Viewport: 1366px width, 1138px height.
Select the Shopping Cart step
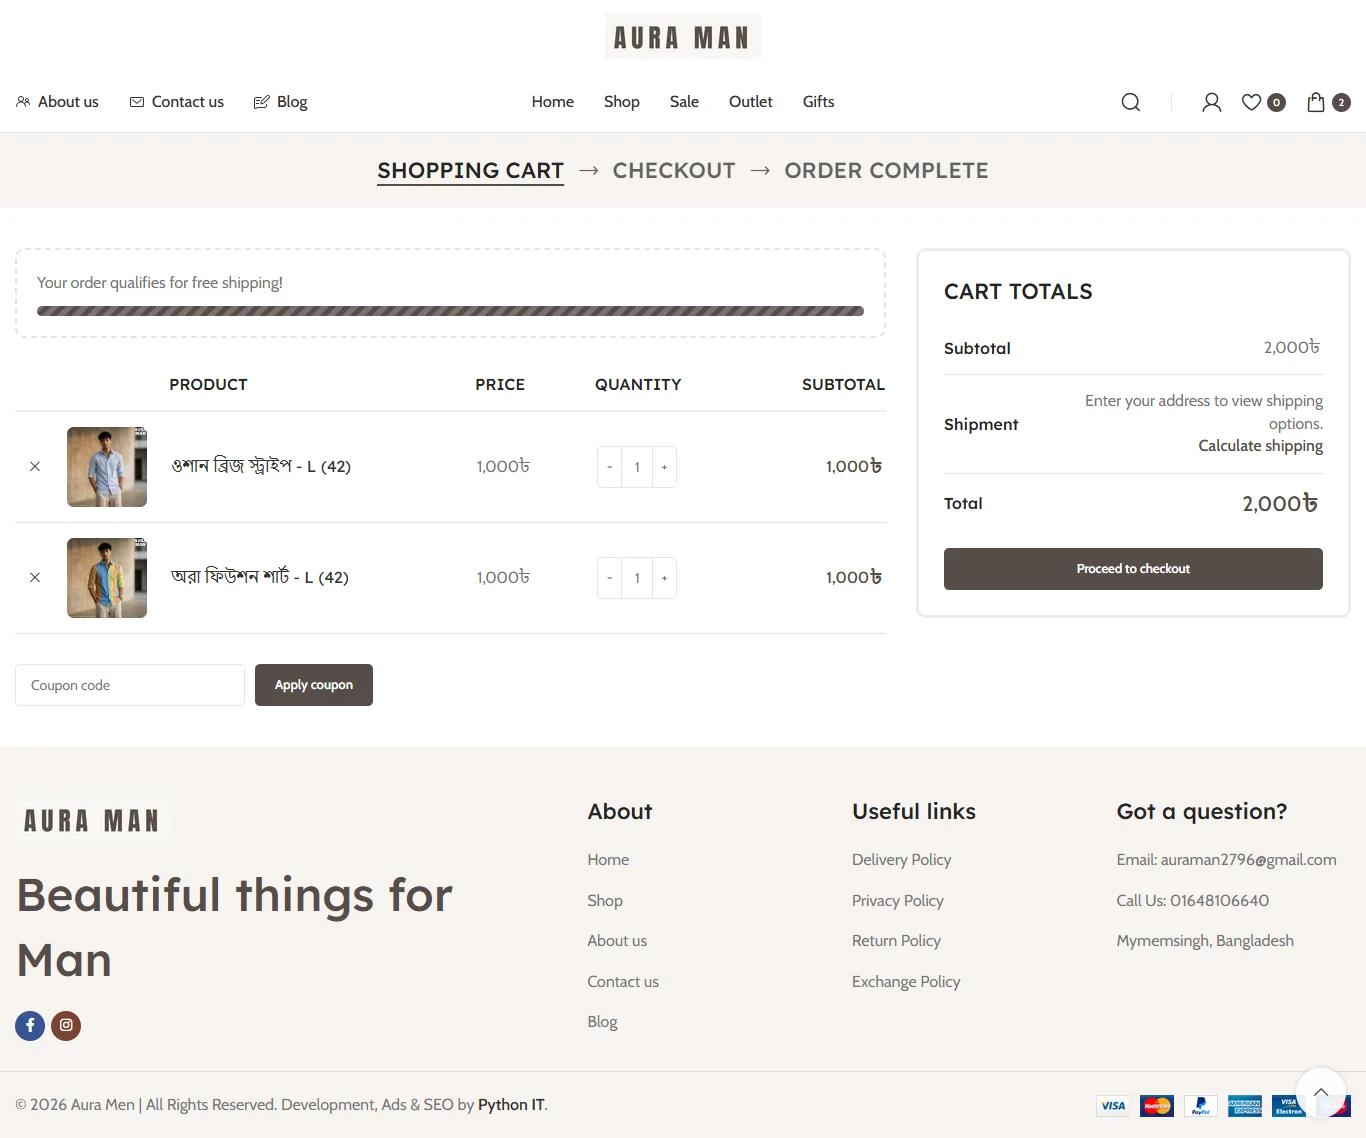coord(471,171)
